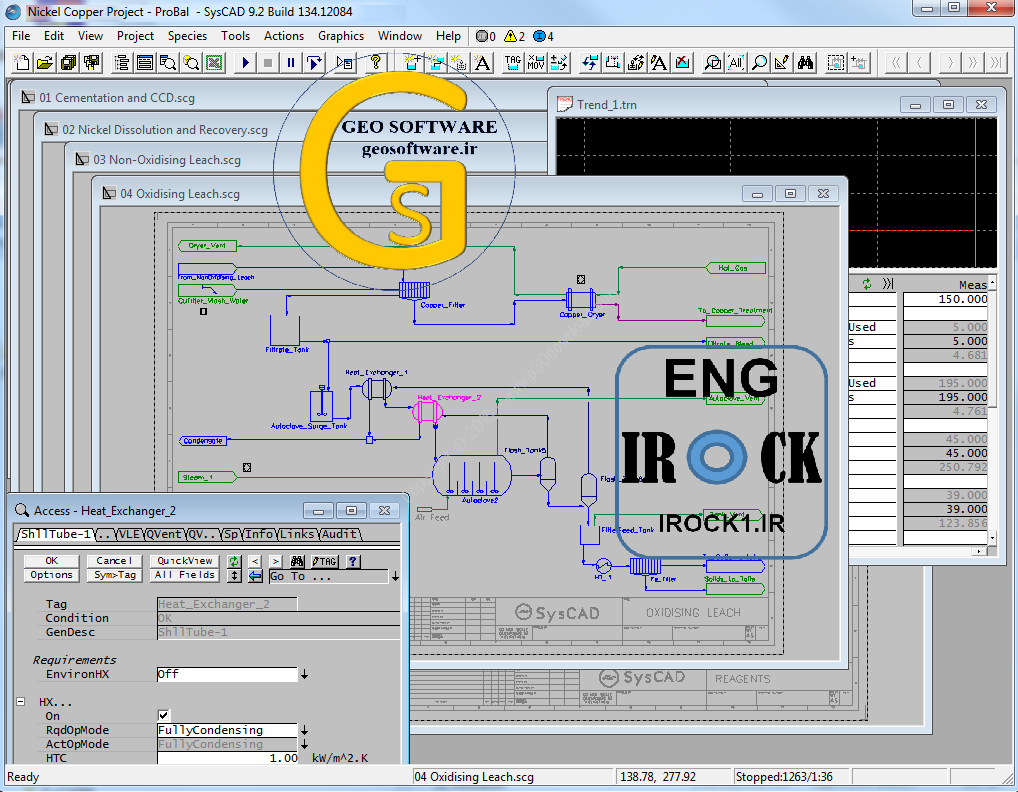Click the HTC value field showing 1.00
The image size is (1018, 792).
pyautogui.click(x=227, y=758)
